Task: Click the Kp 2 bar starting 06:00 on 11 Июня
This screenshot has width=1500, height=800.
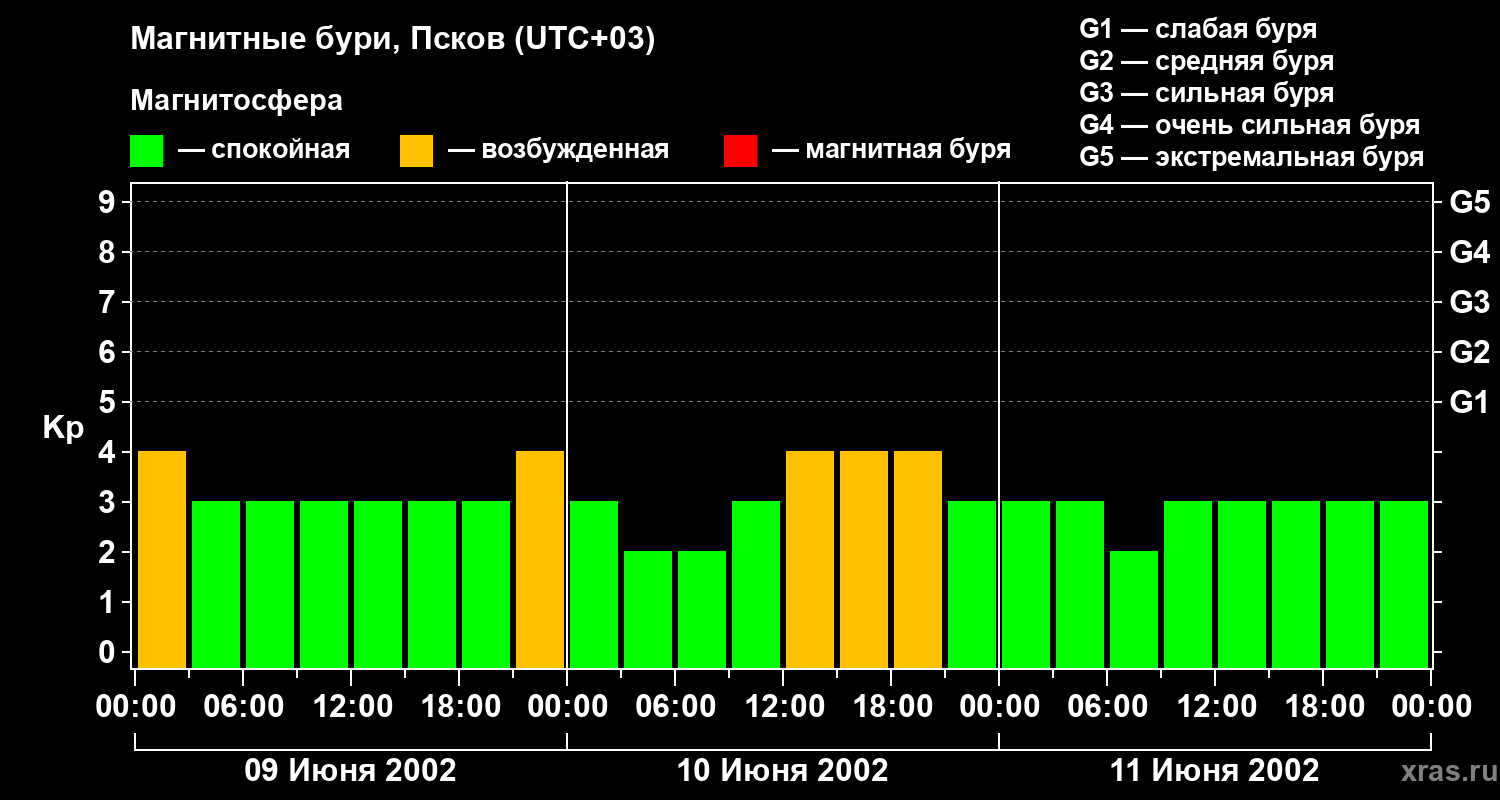Action: click(x=1134, y=610)
